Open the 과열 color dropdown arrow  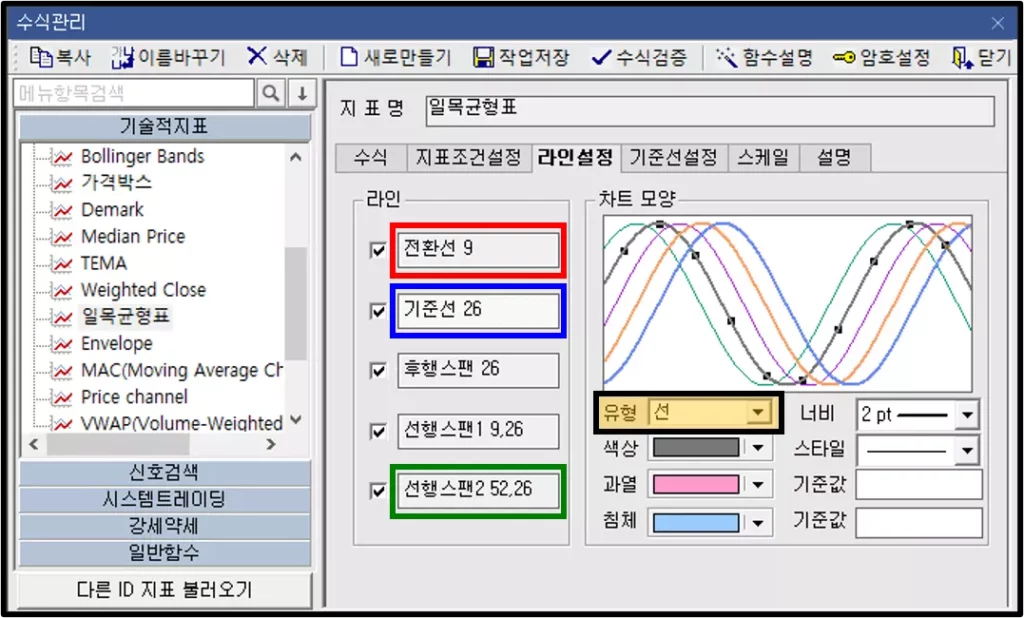pos(758,485)
